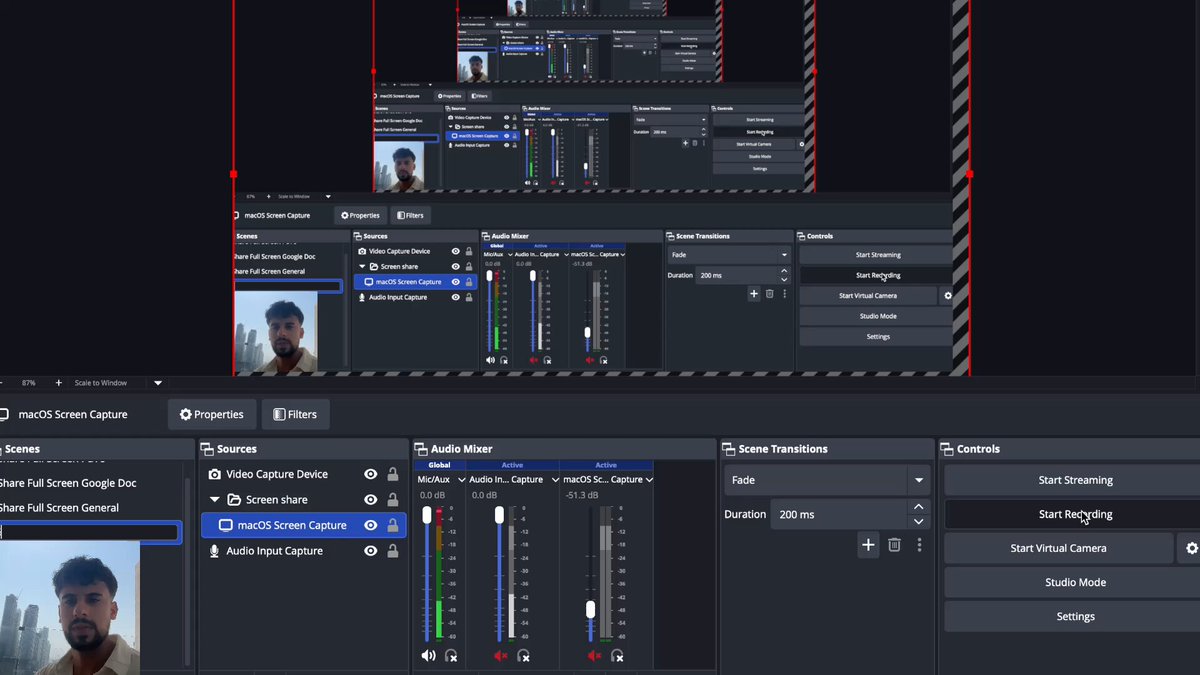Select scene Share Full Screen Google Doc
This screenshot has width=1200, height=675.
[x=68, y=483]
